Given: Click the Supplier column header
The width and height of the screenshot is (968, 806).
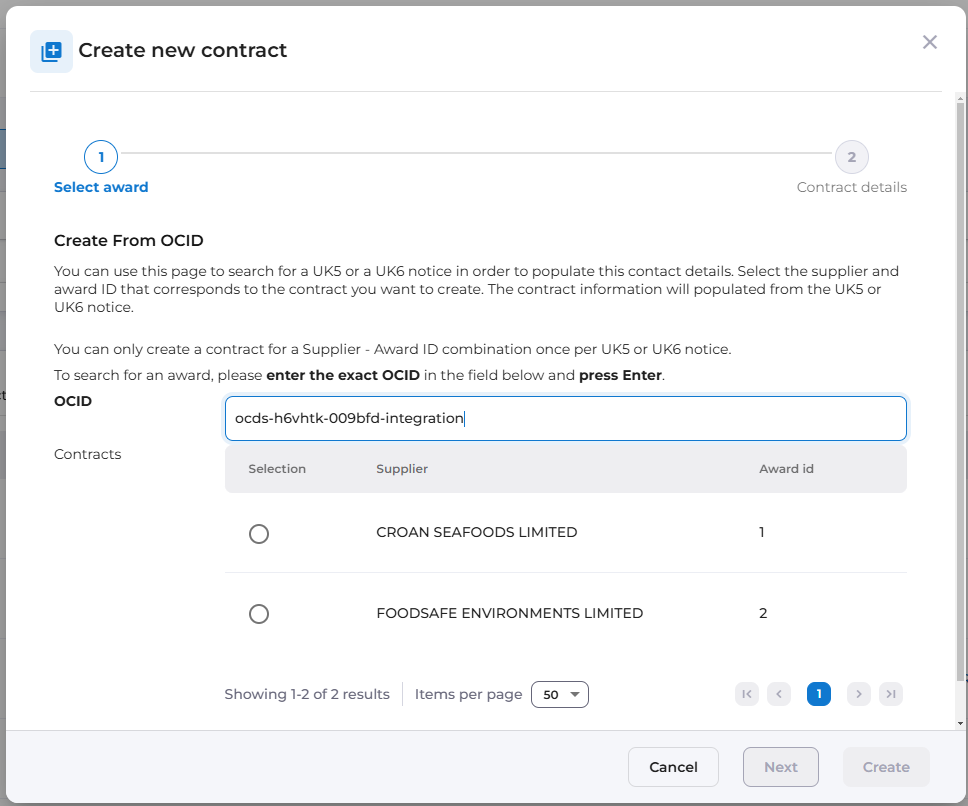Looking at the screenshot, I should coord(402,469).
